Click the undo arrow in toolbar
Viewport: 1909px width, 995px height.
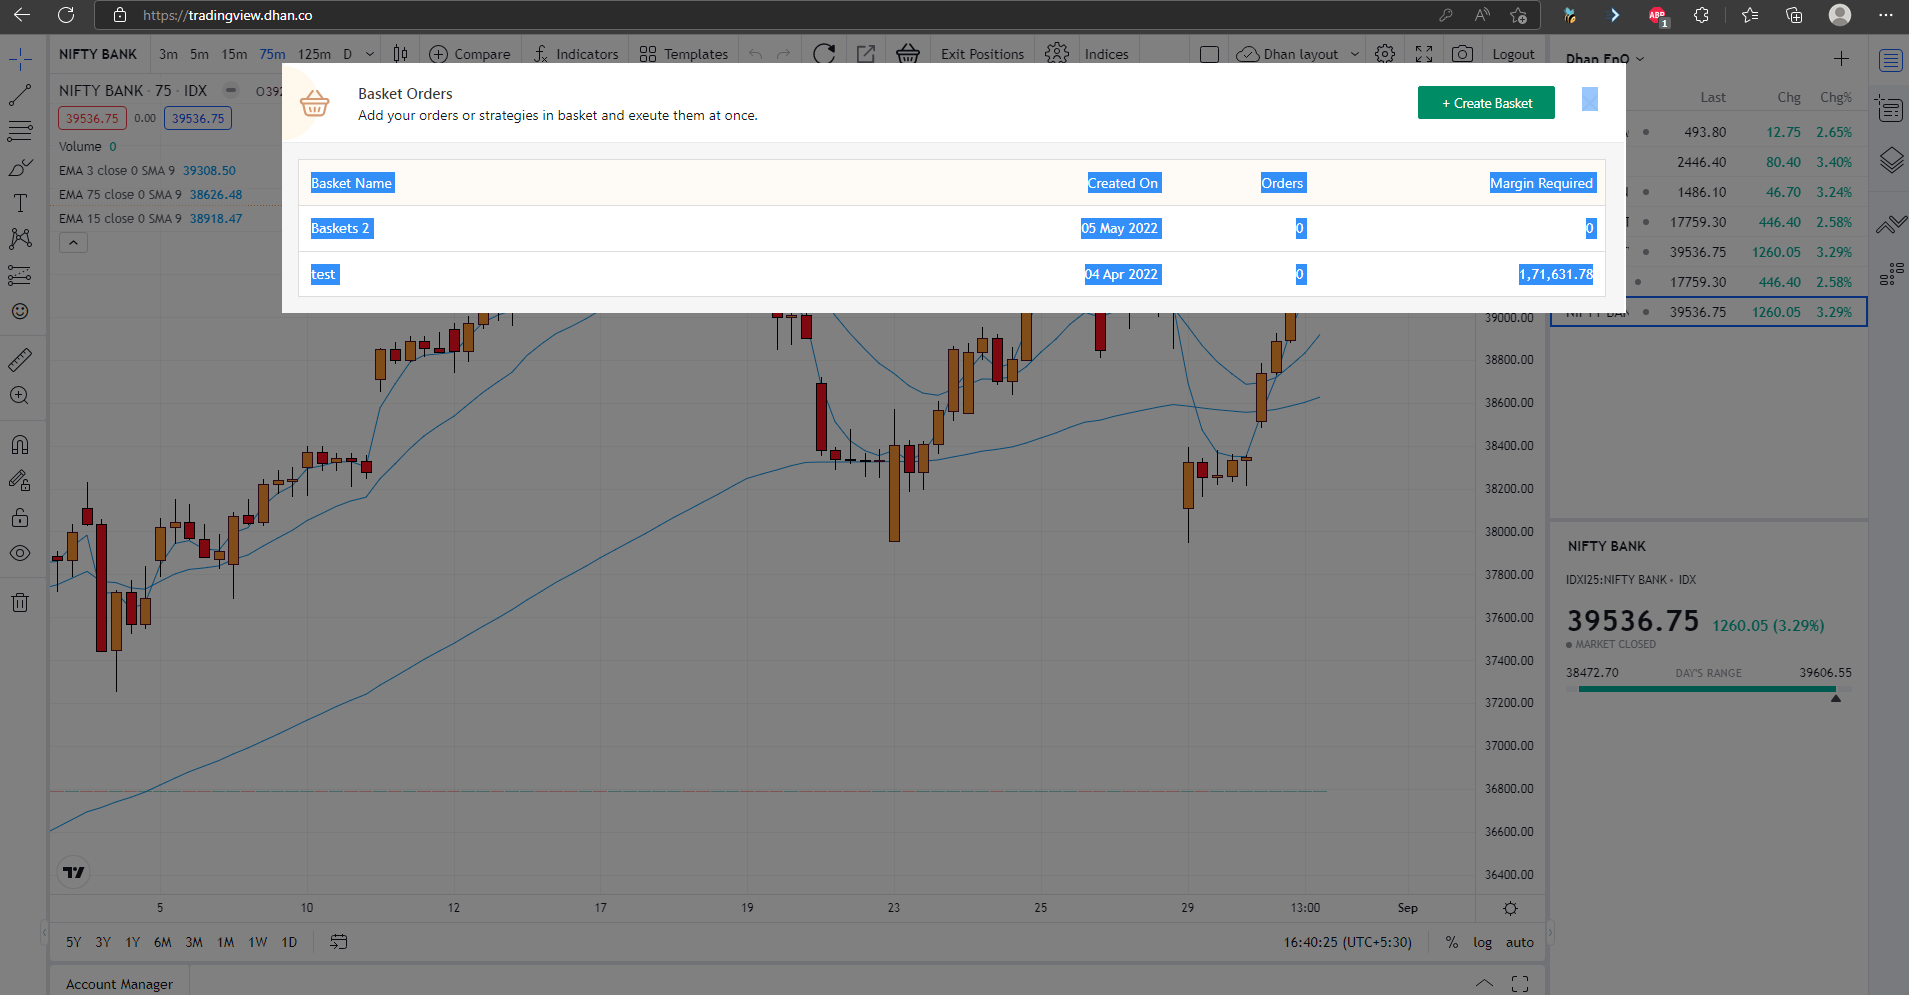coord(756,54)
